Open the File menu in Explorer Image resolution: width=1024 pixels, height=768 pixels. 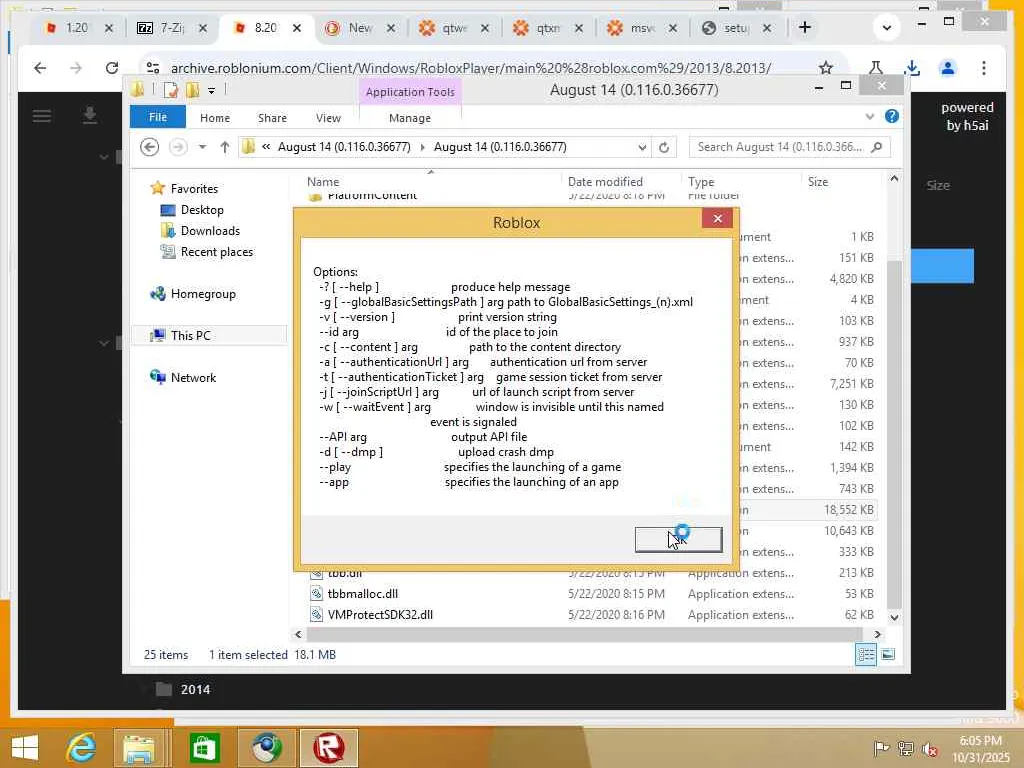158,117
